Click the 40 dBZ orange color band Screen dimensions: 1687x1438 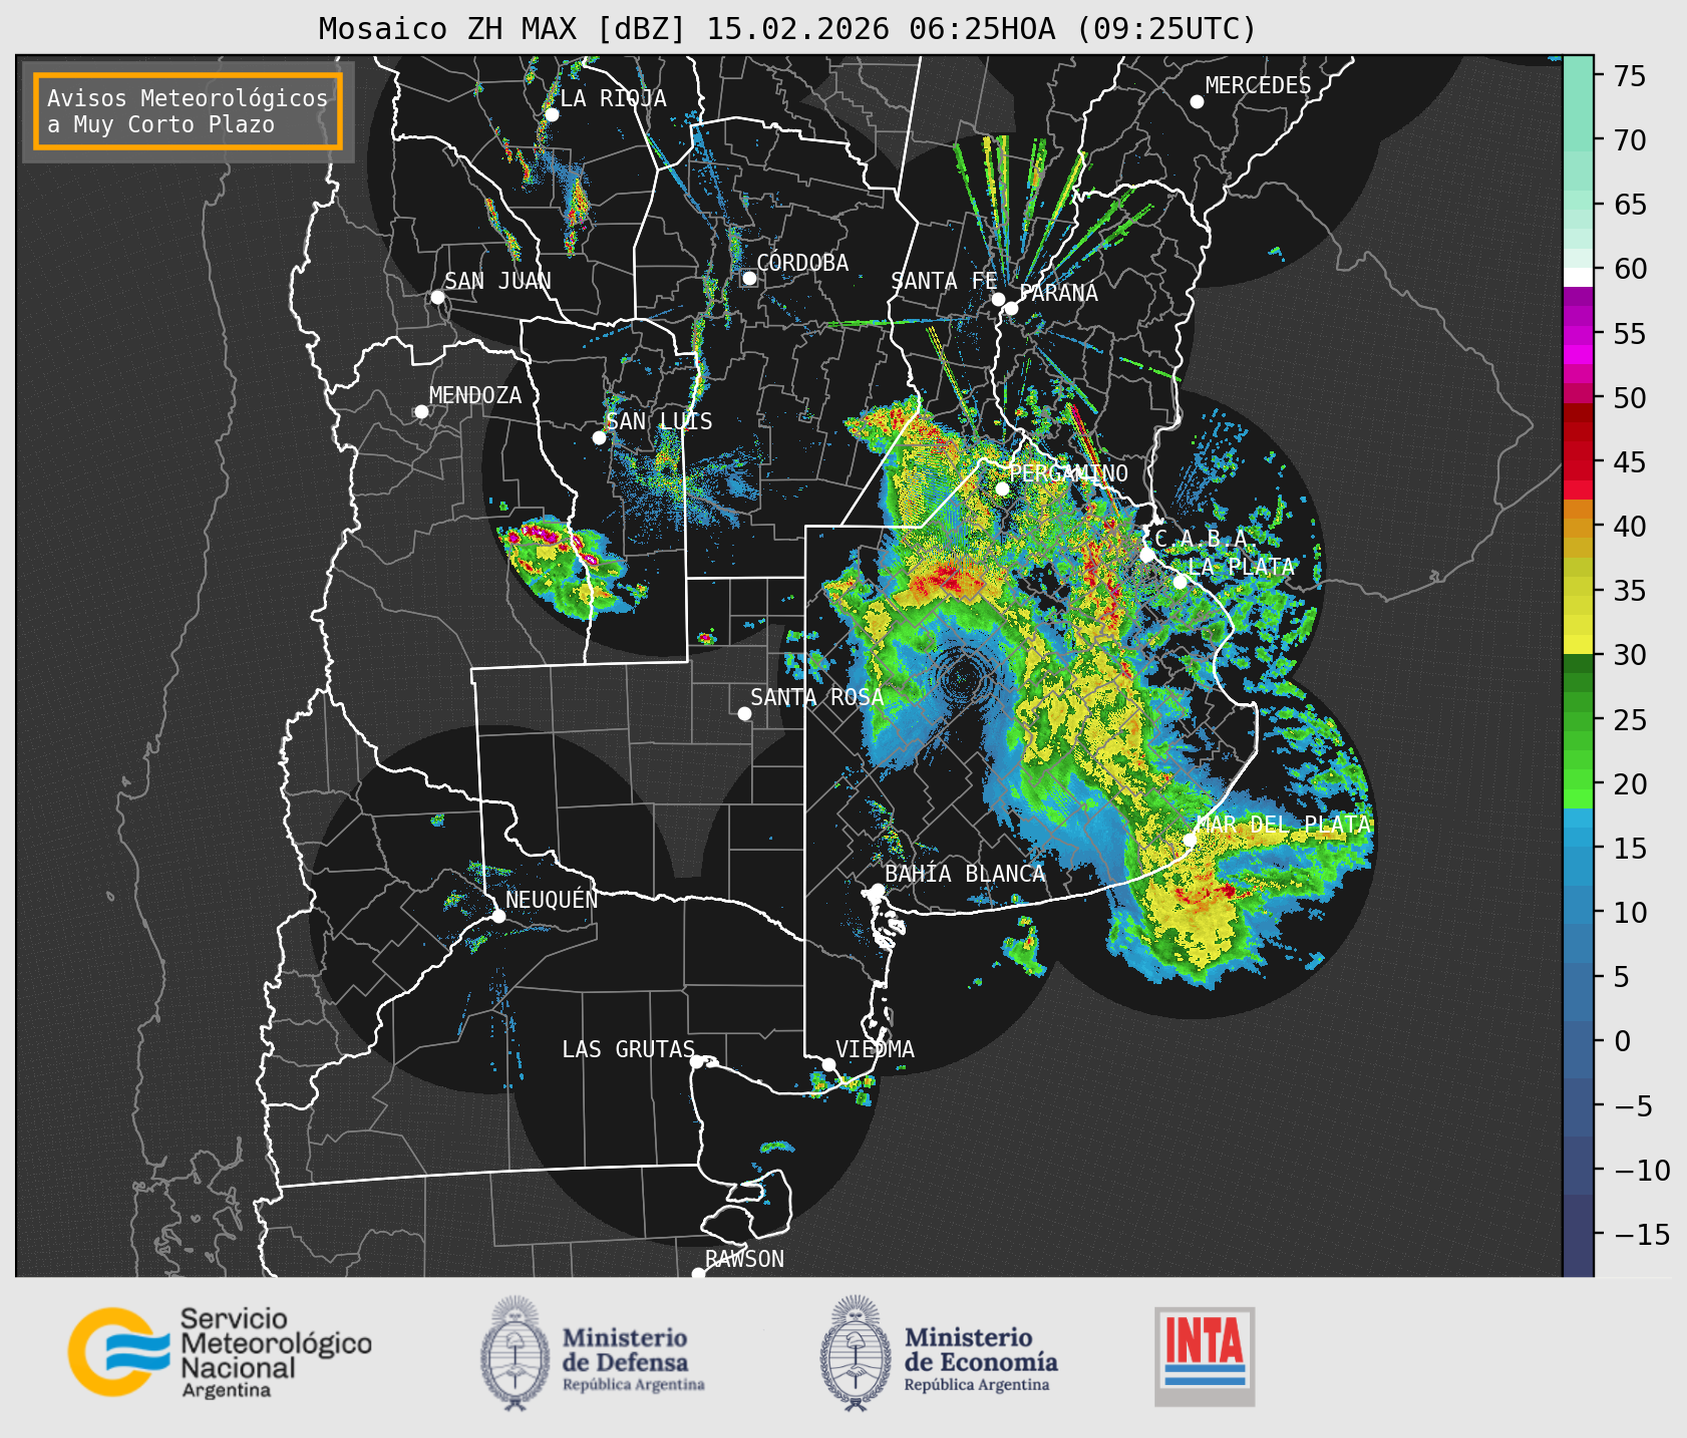tap(1578, 526)
